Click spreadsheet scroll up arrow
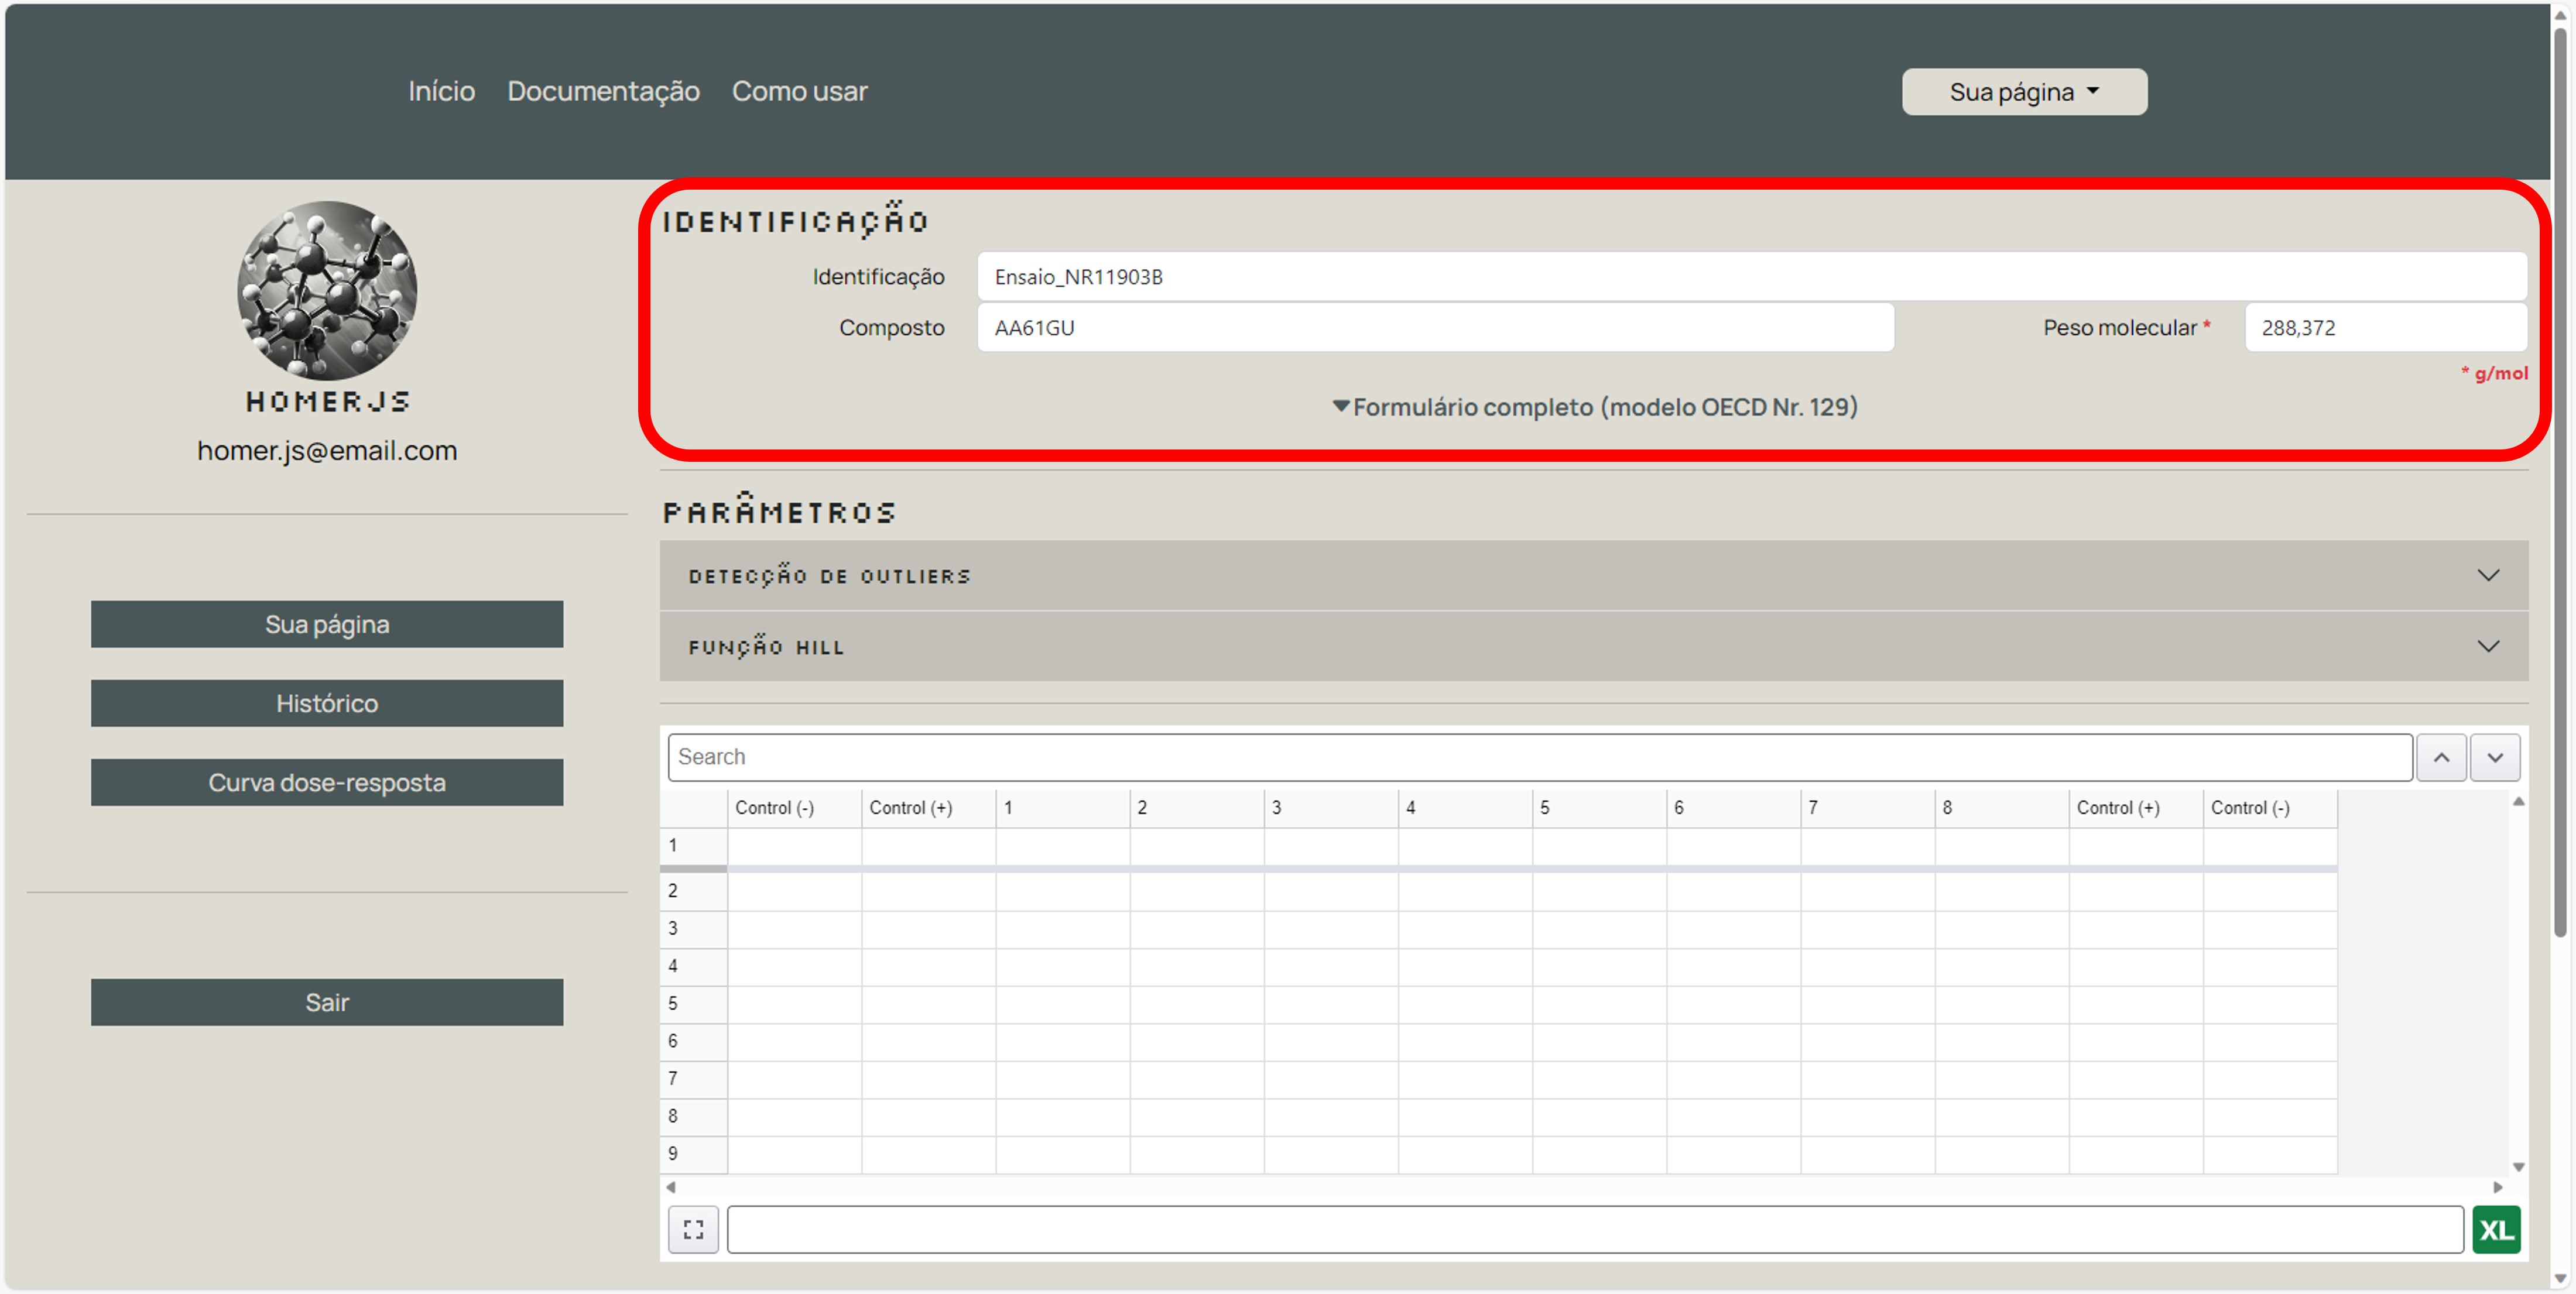The height and width of the screenshot is (1294, 2576). tap(2519, 802)
